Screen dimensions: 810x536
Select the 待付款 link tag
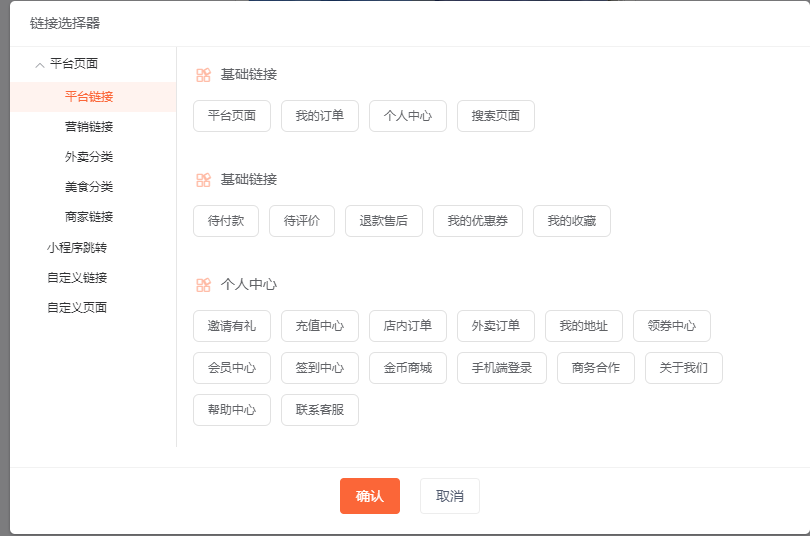click(x=226, y=221)
